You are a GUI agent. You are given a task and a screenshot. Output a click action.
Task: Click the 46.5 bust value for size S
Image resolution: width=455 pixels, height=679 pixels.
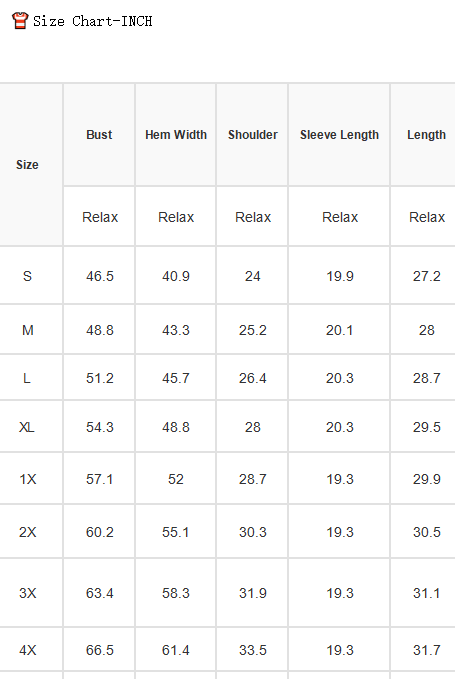tap(100, 276)
